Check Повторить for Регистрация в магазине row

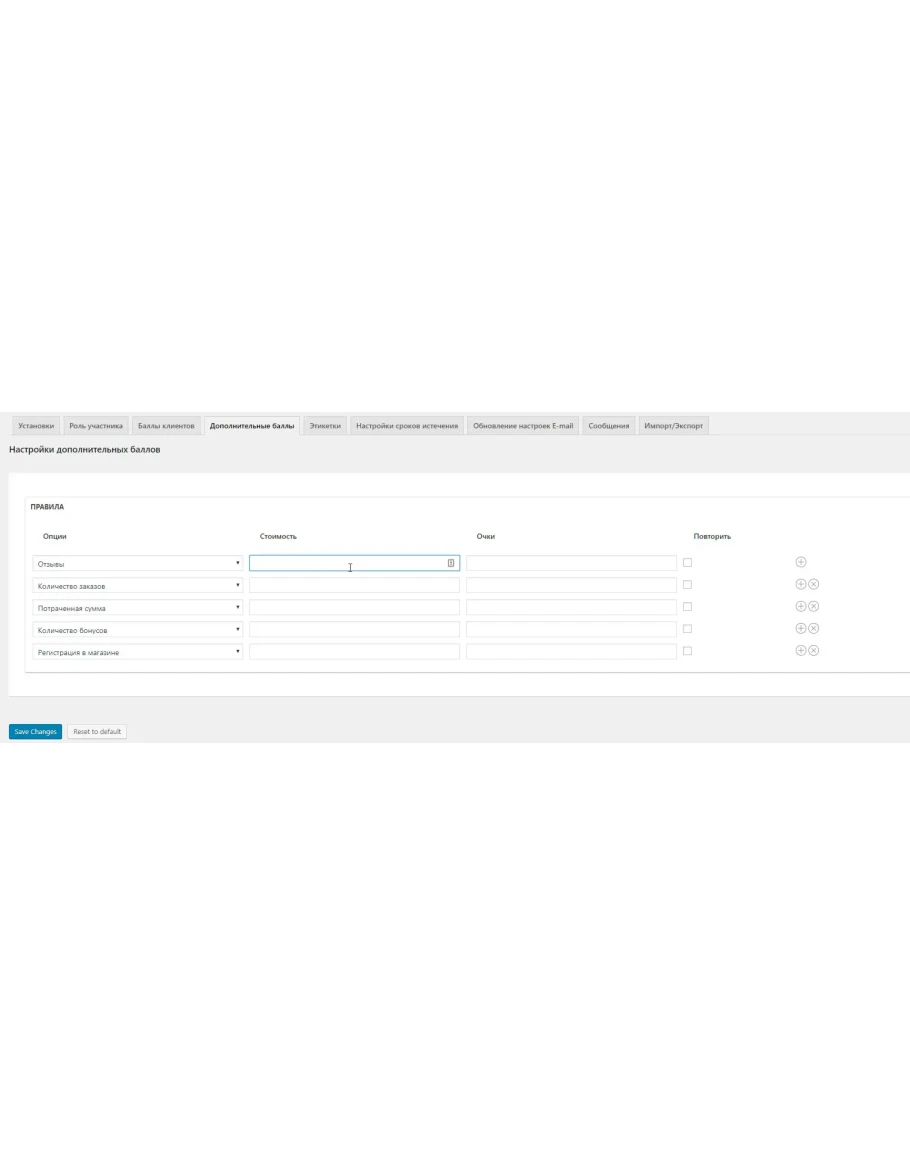[687, 651]
